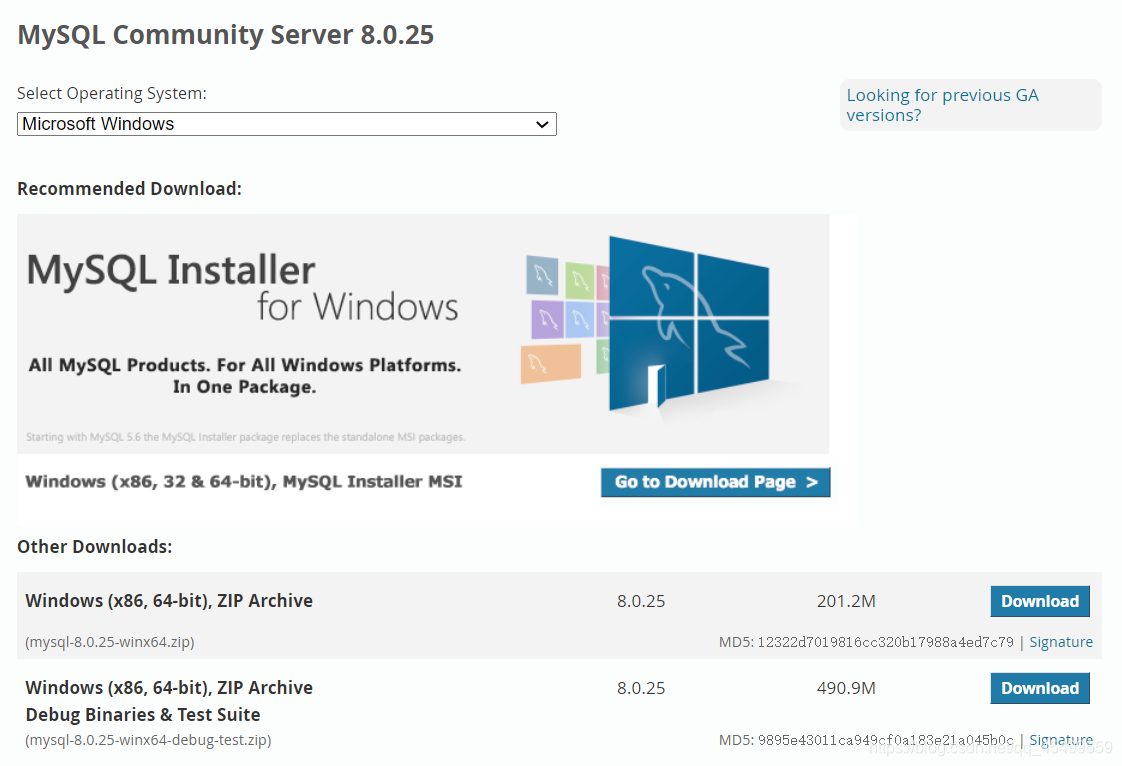This screenshot has width=1122, height=766.
Task: Click the MySQL Community Server 8.0.25 heading
Action: 225,35
